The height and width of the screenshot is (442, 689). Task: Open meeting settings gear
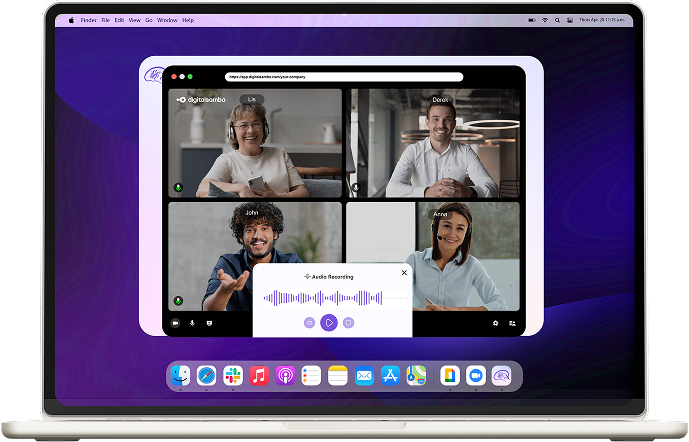pos(496,323)
